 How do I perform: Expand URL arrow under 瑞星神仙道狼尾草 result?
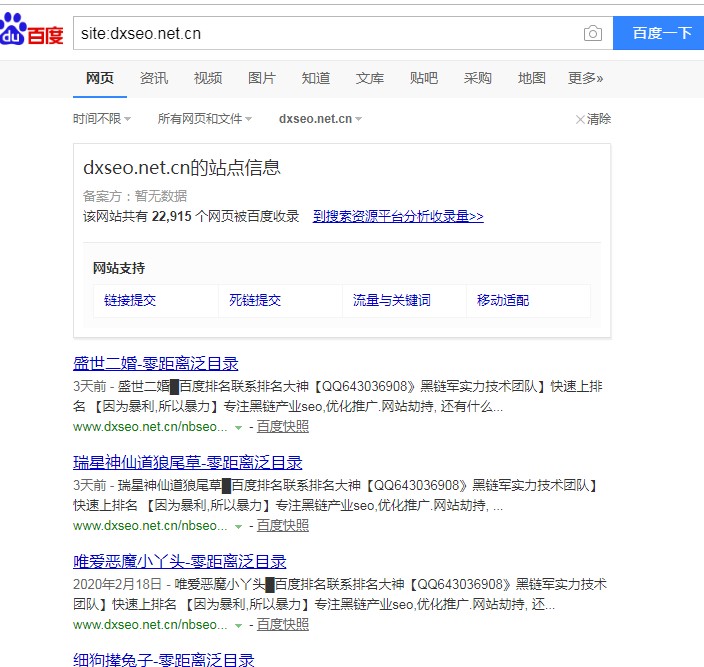tap(238, 527)
